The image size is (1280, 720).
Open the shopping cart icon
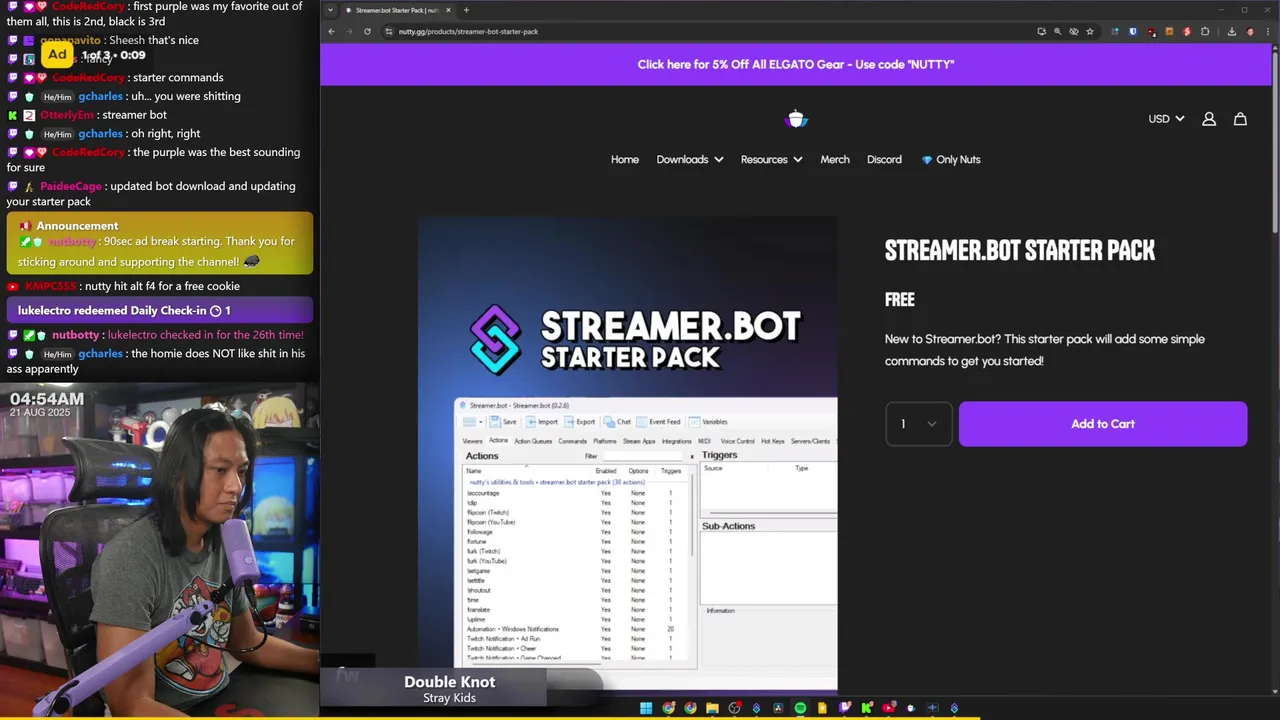tap(1240, 119)
